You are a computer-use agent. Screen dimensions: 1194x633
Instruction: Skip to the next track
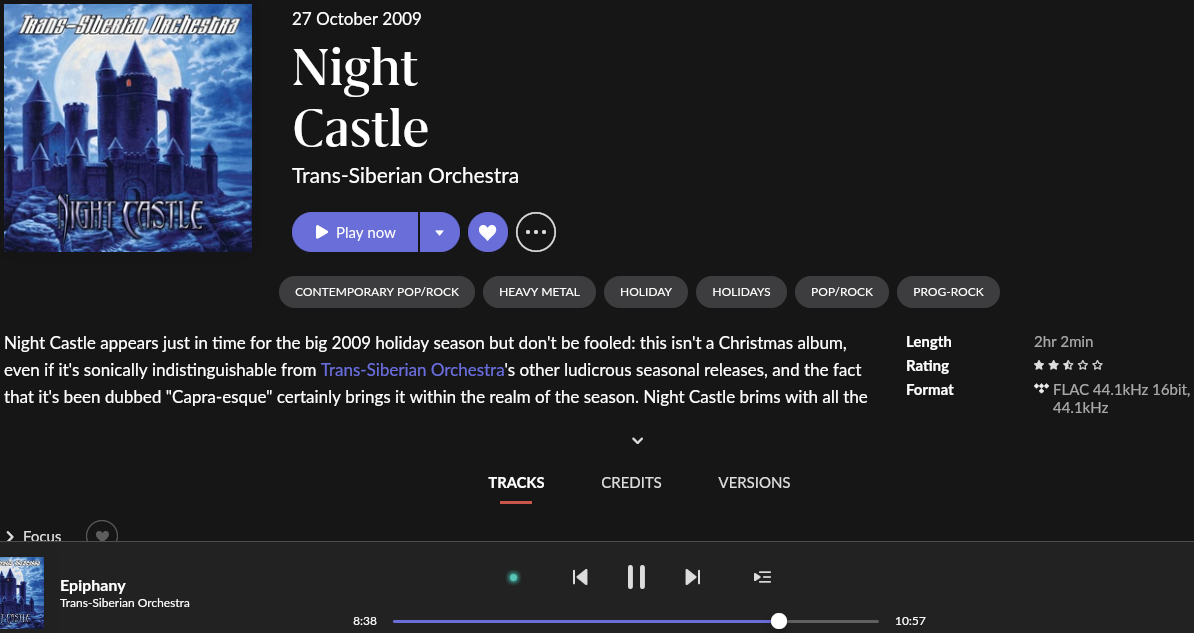692,577
